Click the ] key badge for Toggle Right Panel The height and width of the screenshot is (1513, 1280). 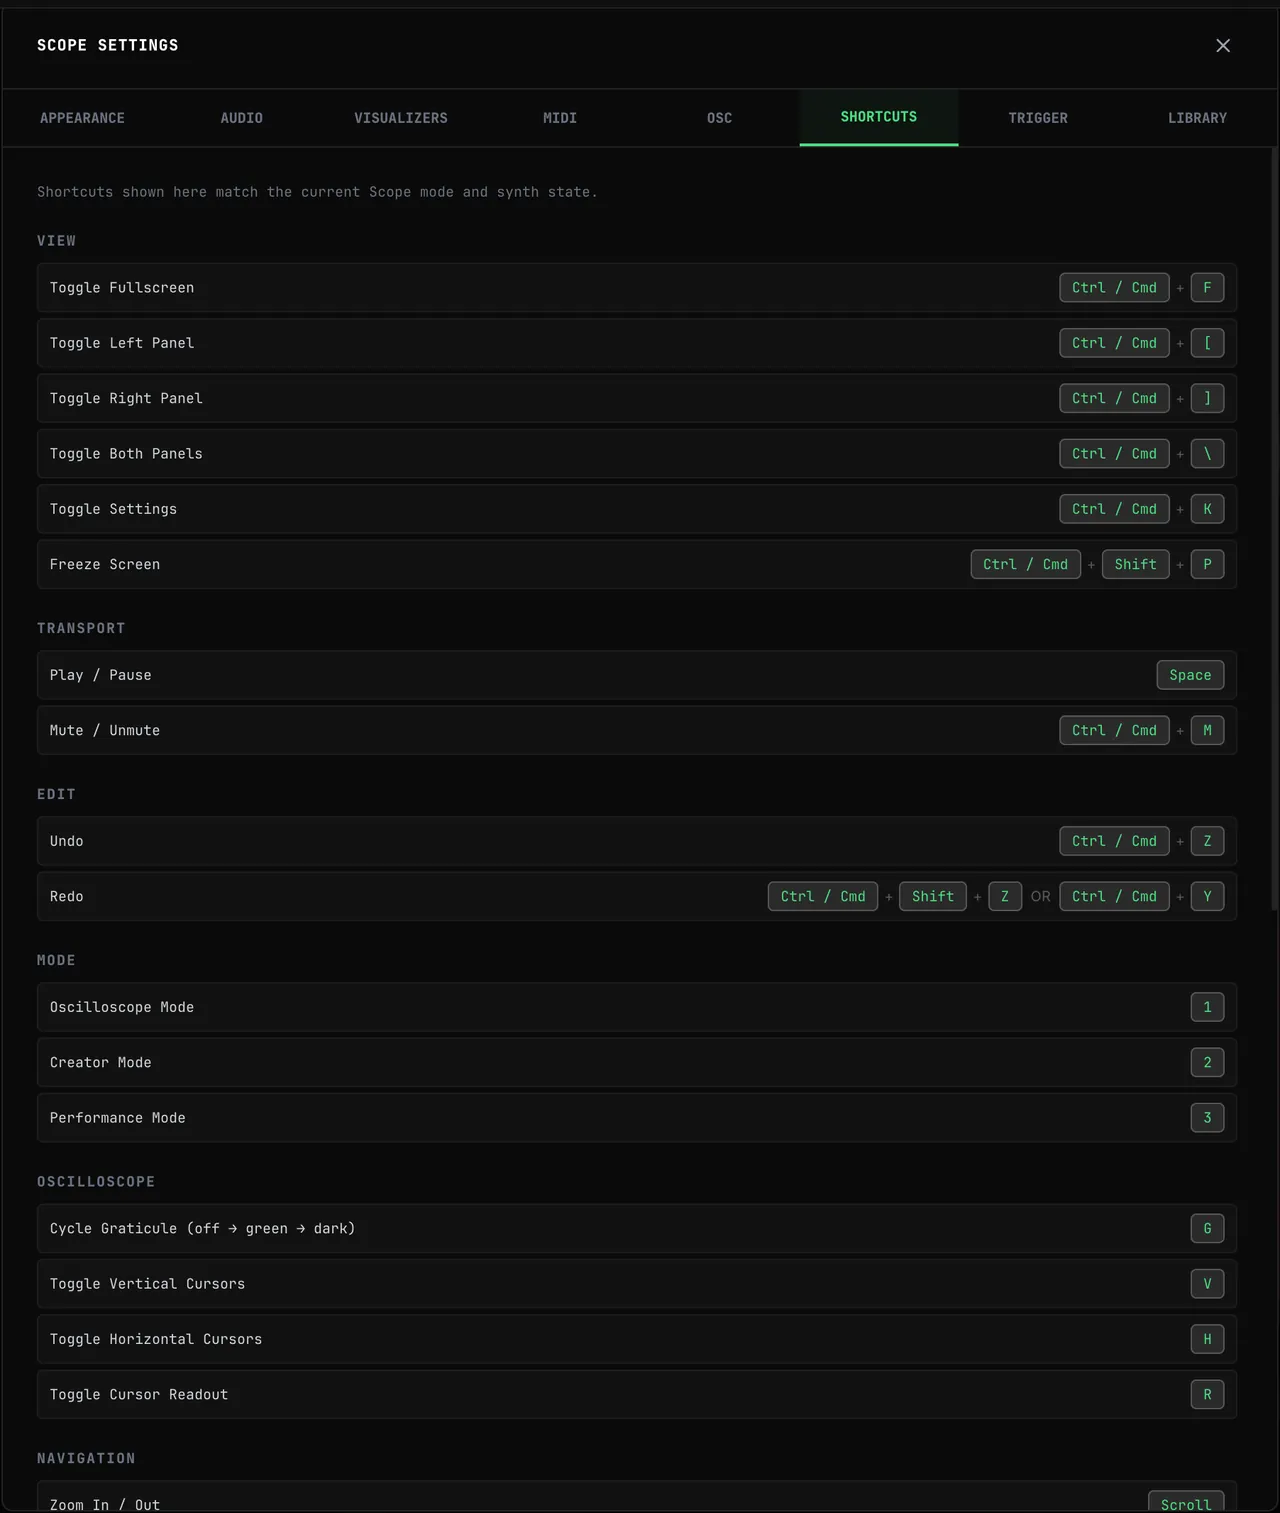pyautogui.click(x=1207, y=398)
